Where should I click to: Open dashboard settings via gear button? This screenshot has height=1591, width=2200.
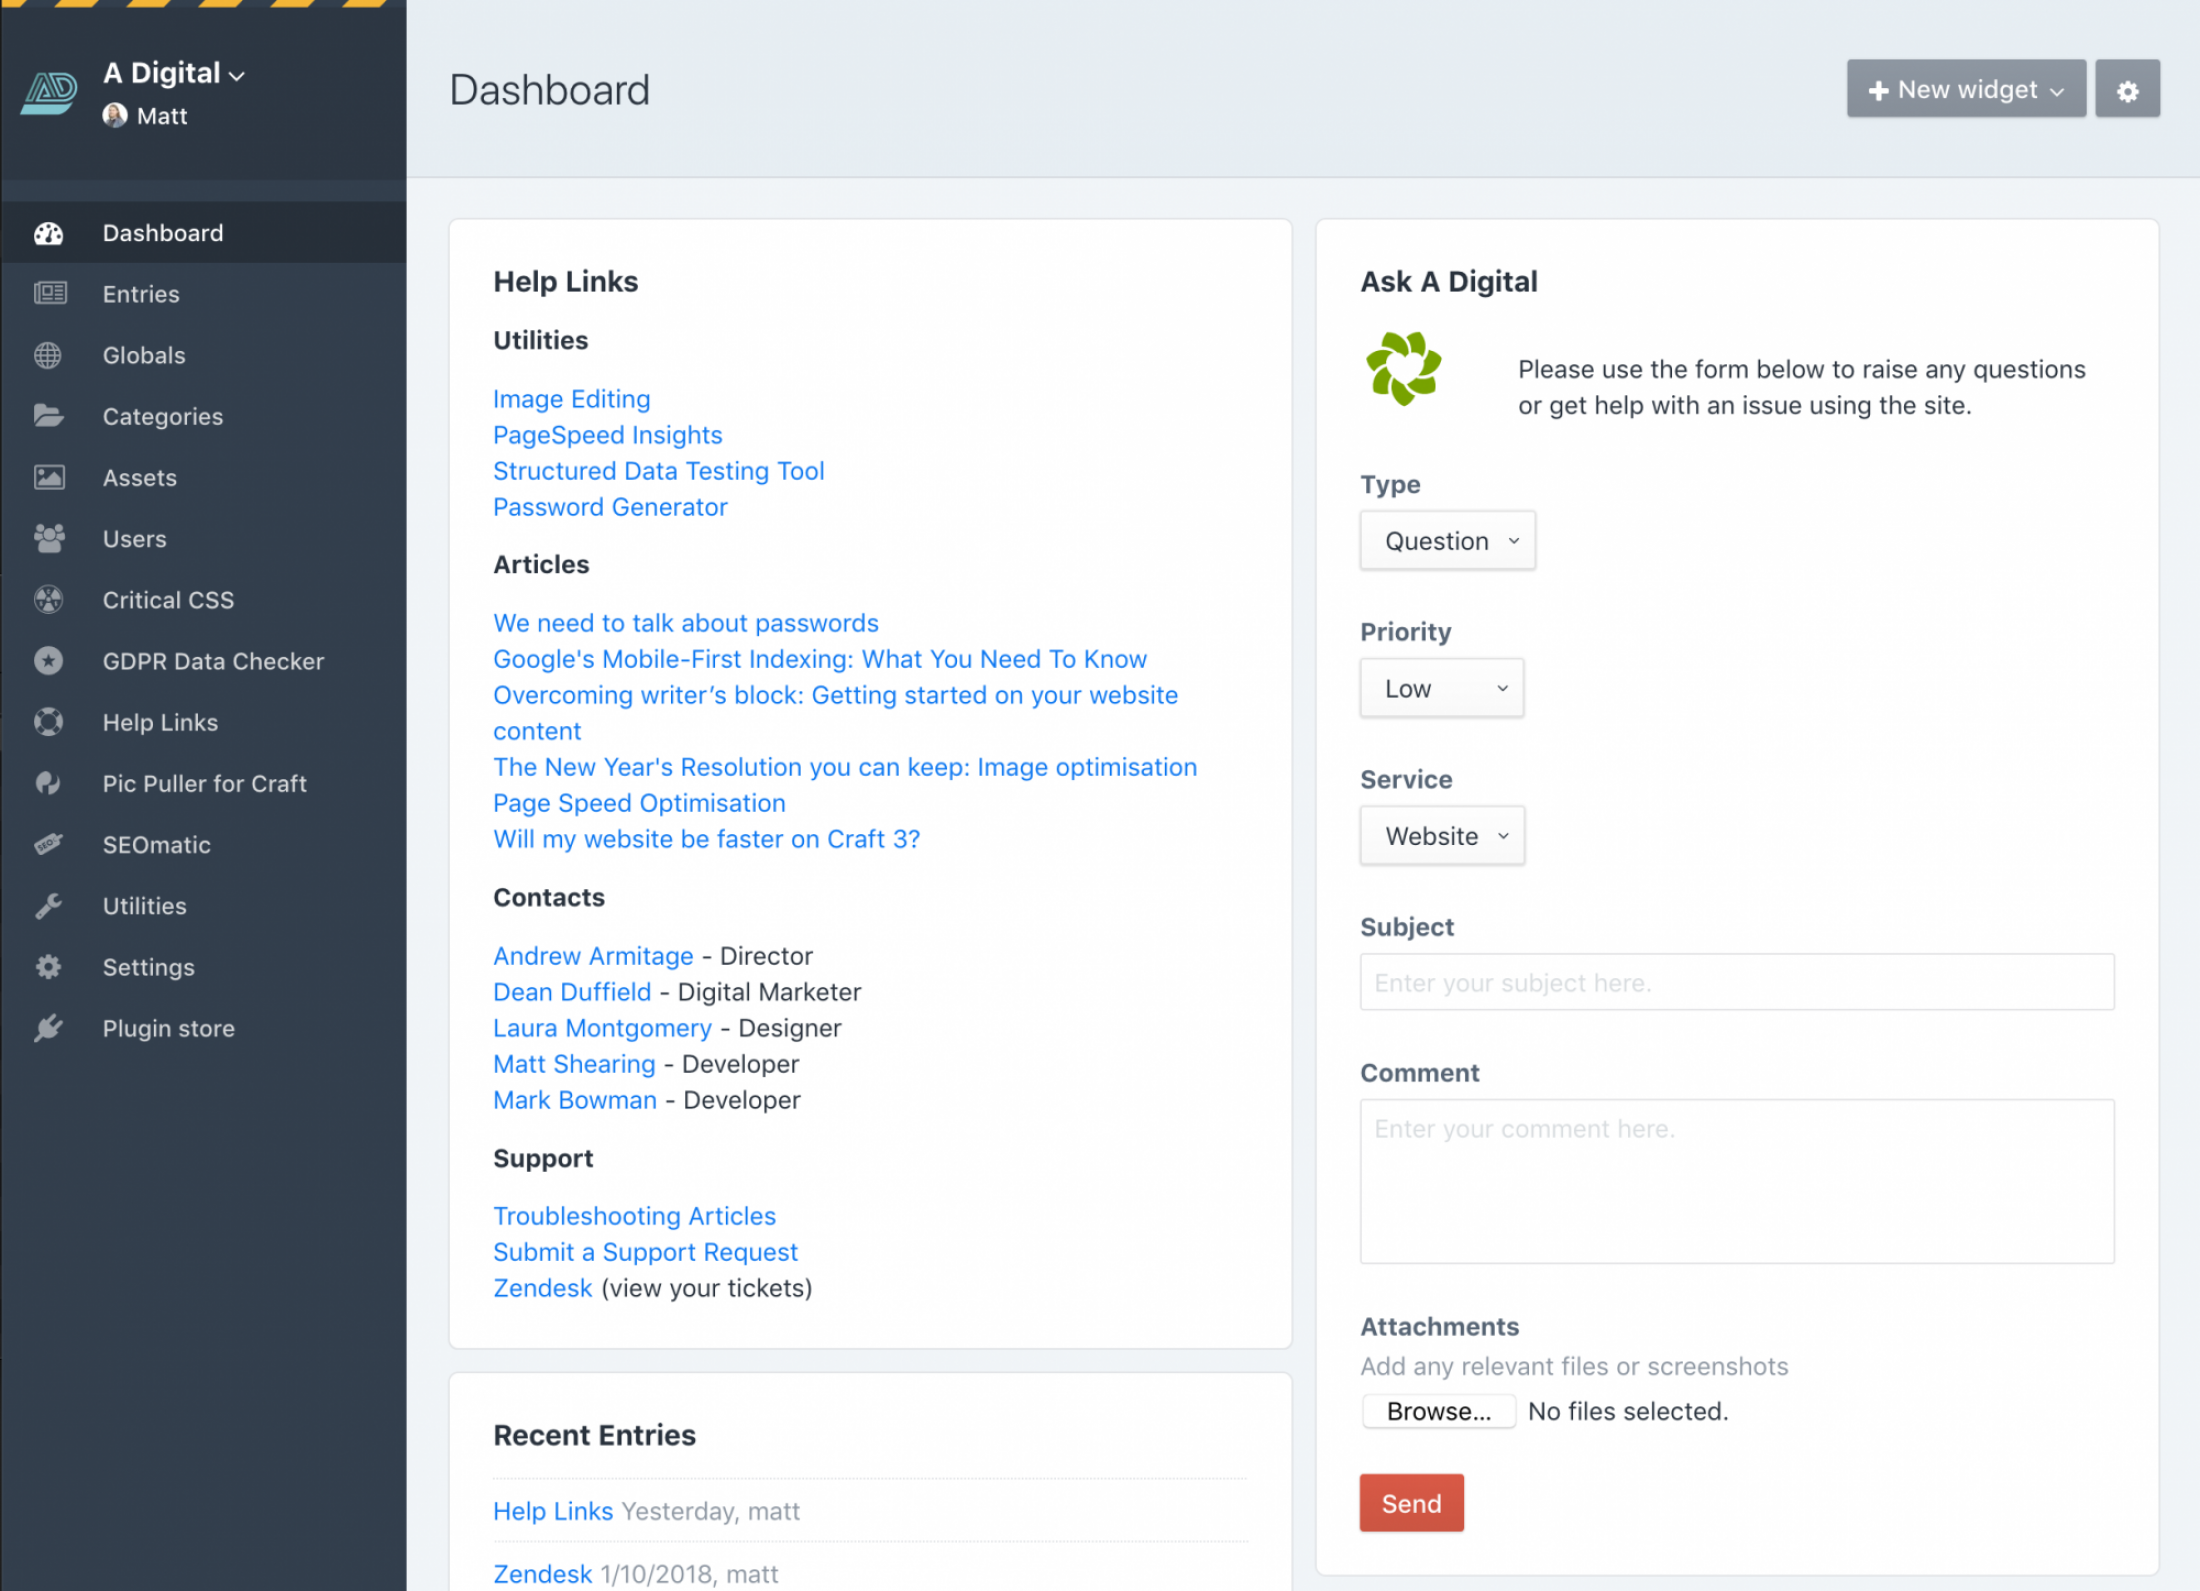click(x=2127, y=90)
